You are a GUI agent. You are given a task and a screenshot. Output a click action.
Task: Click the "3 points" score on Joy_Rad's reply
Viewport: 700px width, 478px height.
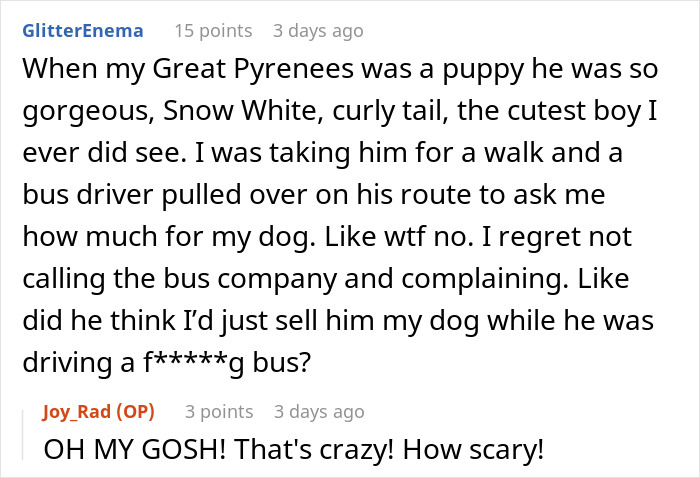pos(219,411)
